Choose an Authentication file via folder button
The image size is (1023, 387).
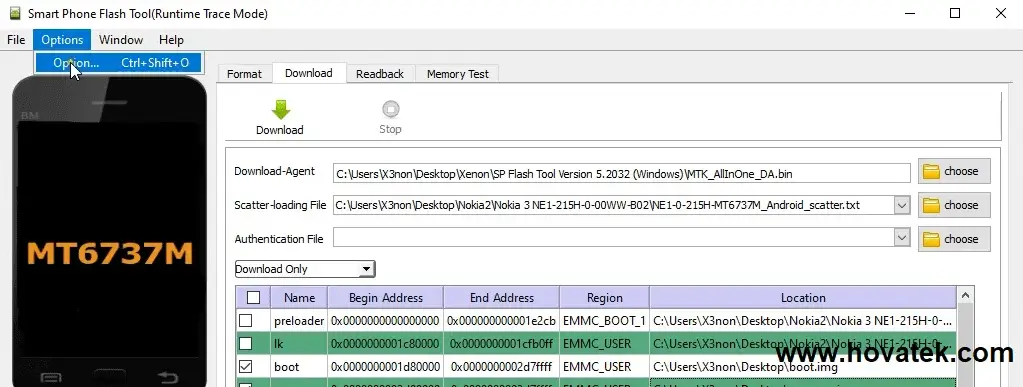[954, 239]
